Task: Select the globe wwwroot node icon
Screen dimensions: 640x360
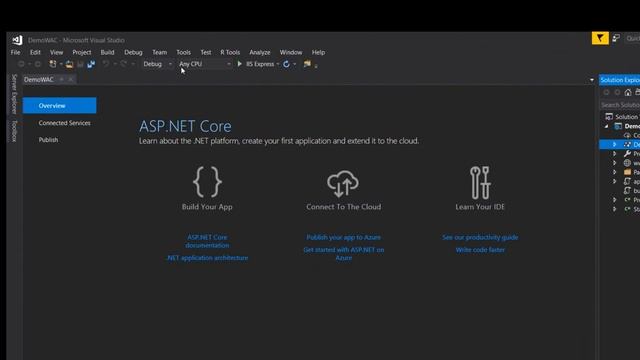Action: pos(627,163)
